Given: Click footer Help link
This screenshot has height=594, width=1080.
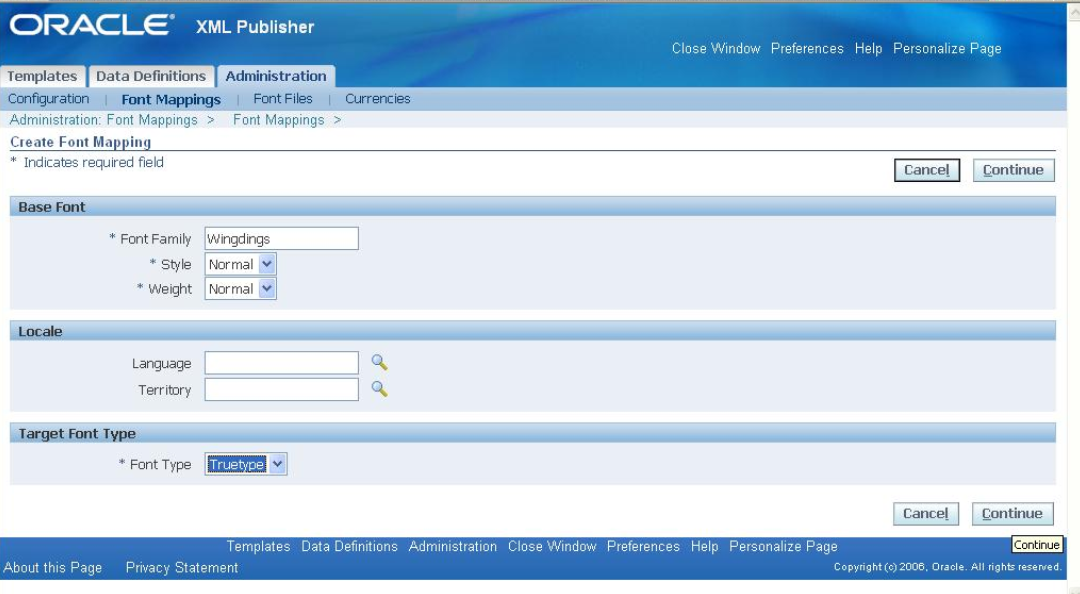Looking at the screenshot, I should click(x=705, y=546).
